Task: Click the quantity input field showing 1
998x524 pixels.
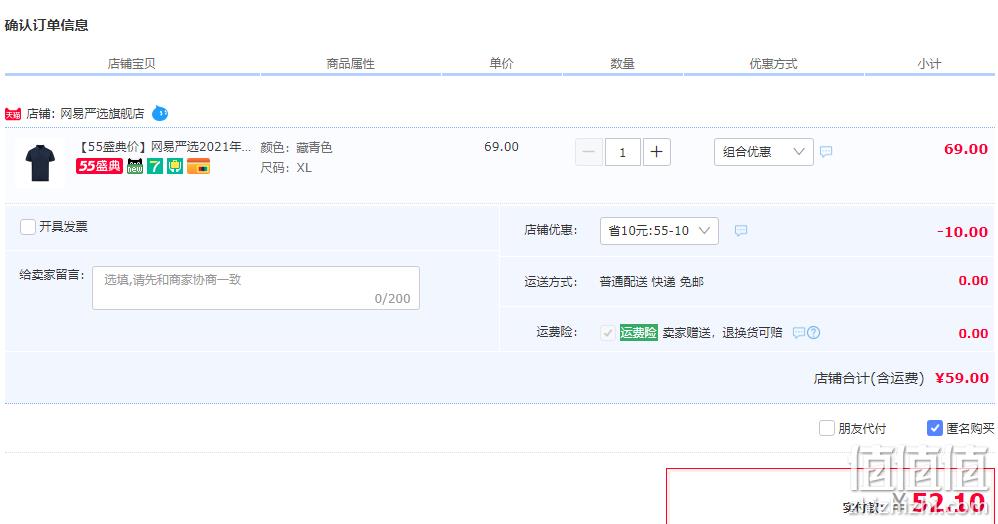Action: 622,152
